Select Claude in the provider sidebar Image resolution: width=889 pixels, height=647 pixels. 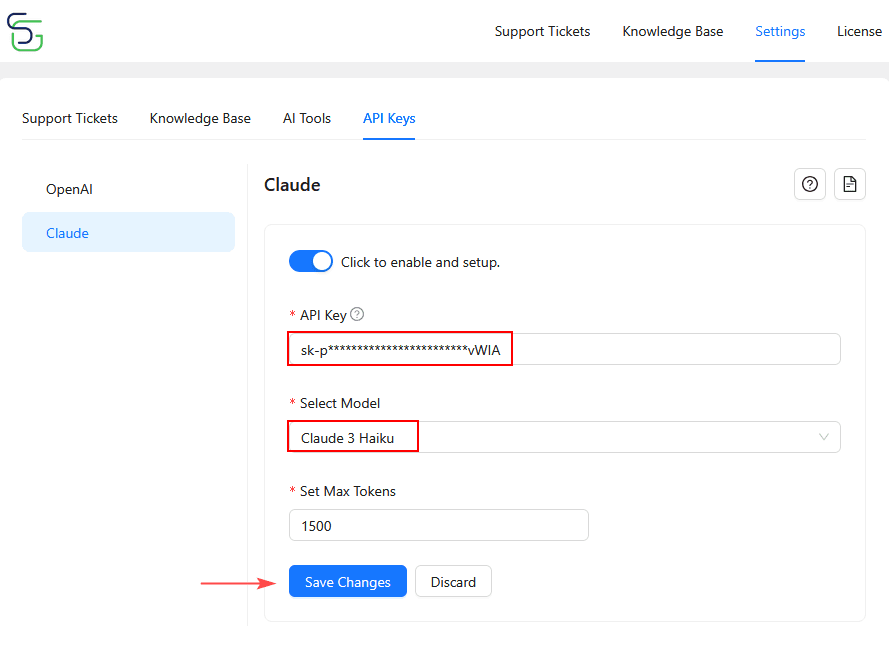67,233
